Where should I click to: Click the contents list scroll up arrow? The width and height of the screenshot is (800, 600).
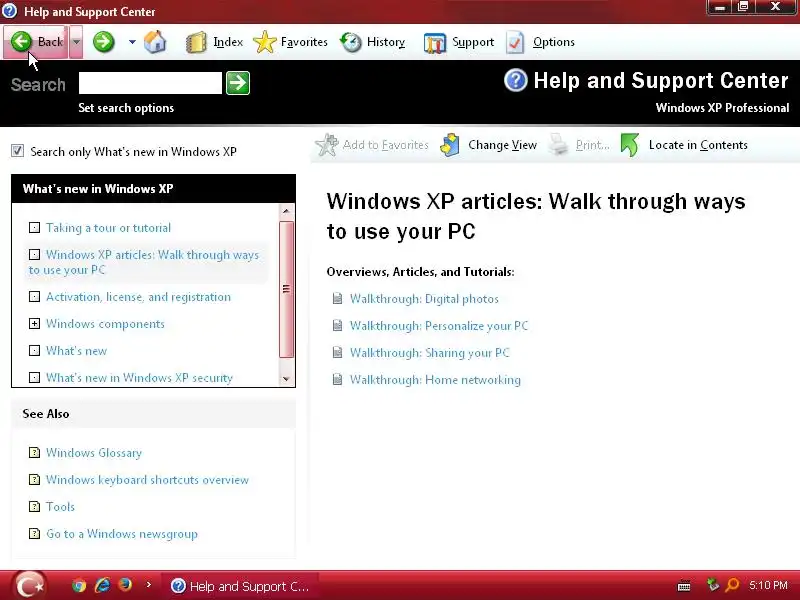(286, 211)
